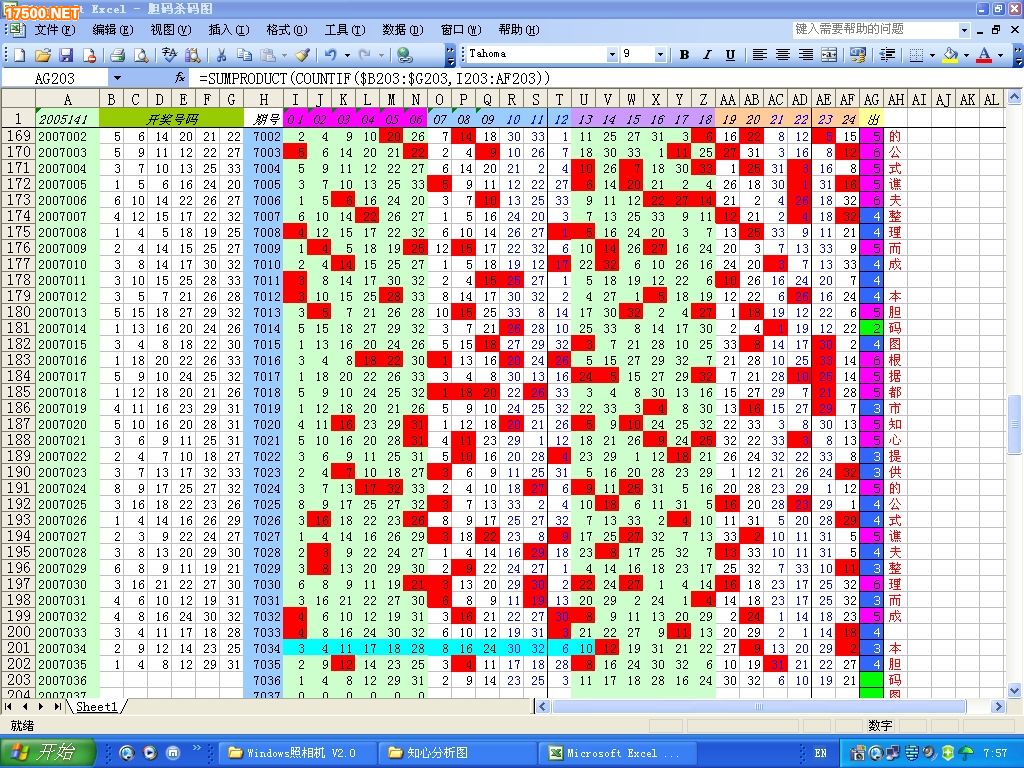
Task: Open the Tahoma font name dropdown
Action: [x=611, y=55]
